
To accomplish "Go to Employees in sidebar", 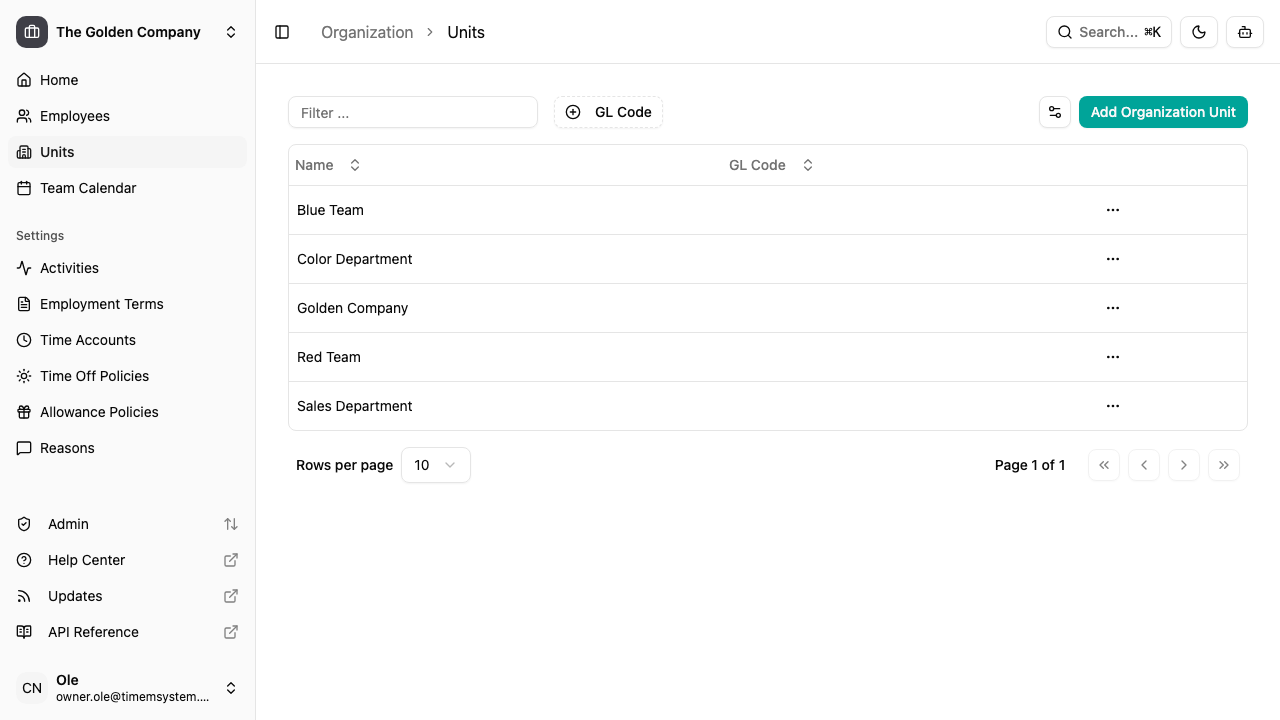I will (75, 116).
